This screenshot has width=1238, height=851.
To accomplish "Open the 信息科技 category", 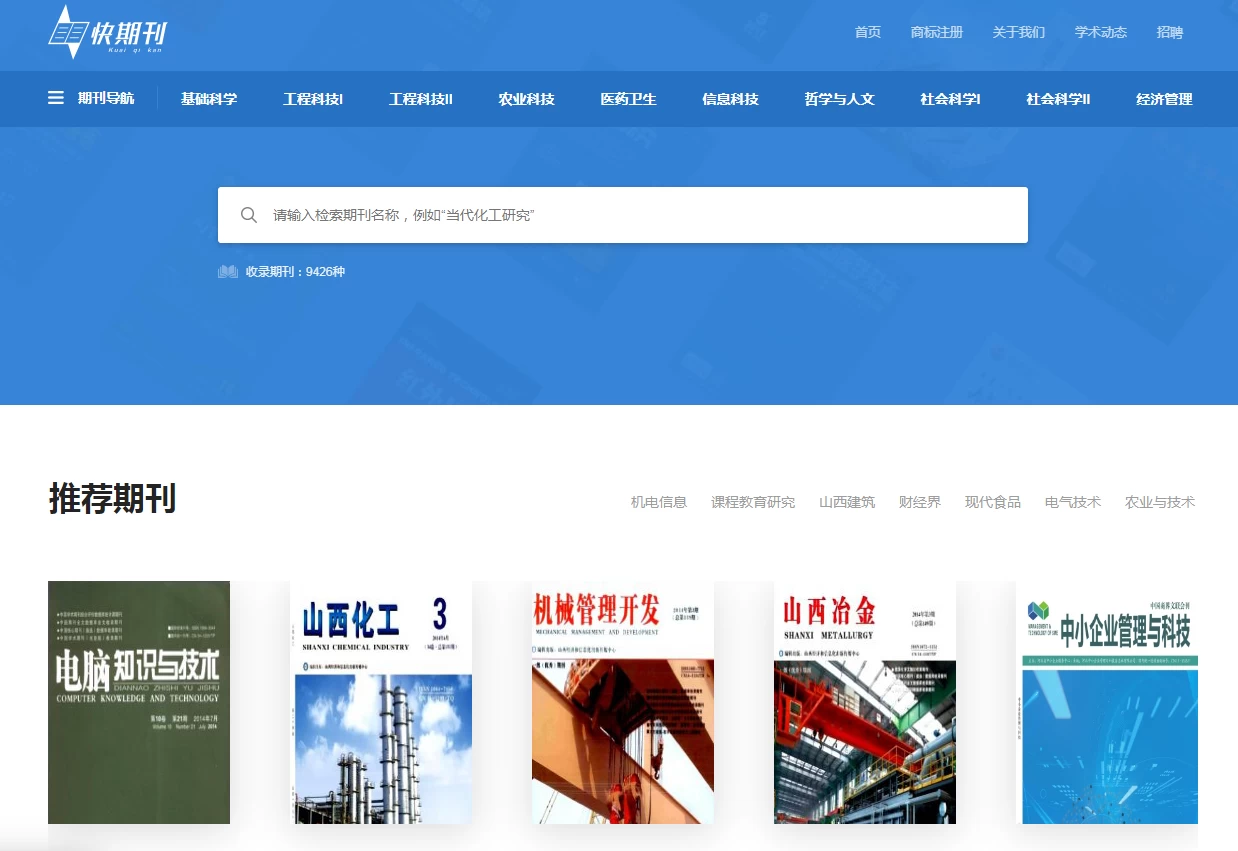I will 729,99.
